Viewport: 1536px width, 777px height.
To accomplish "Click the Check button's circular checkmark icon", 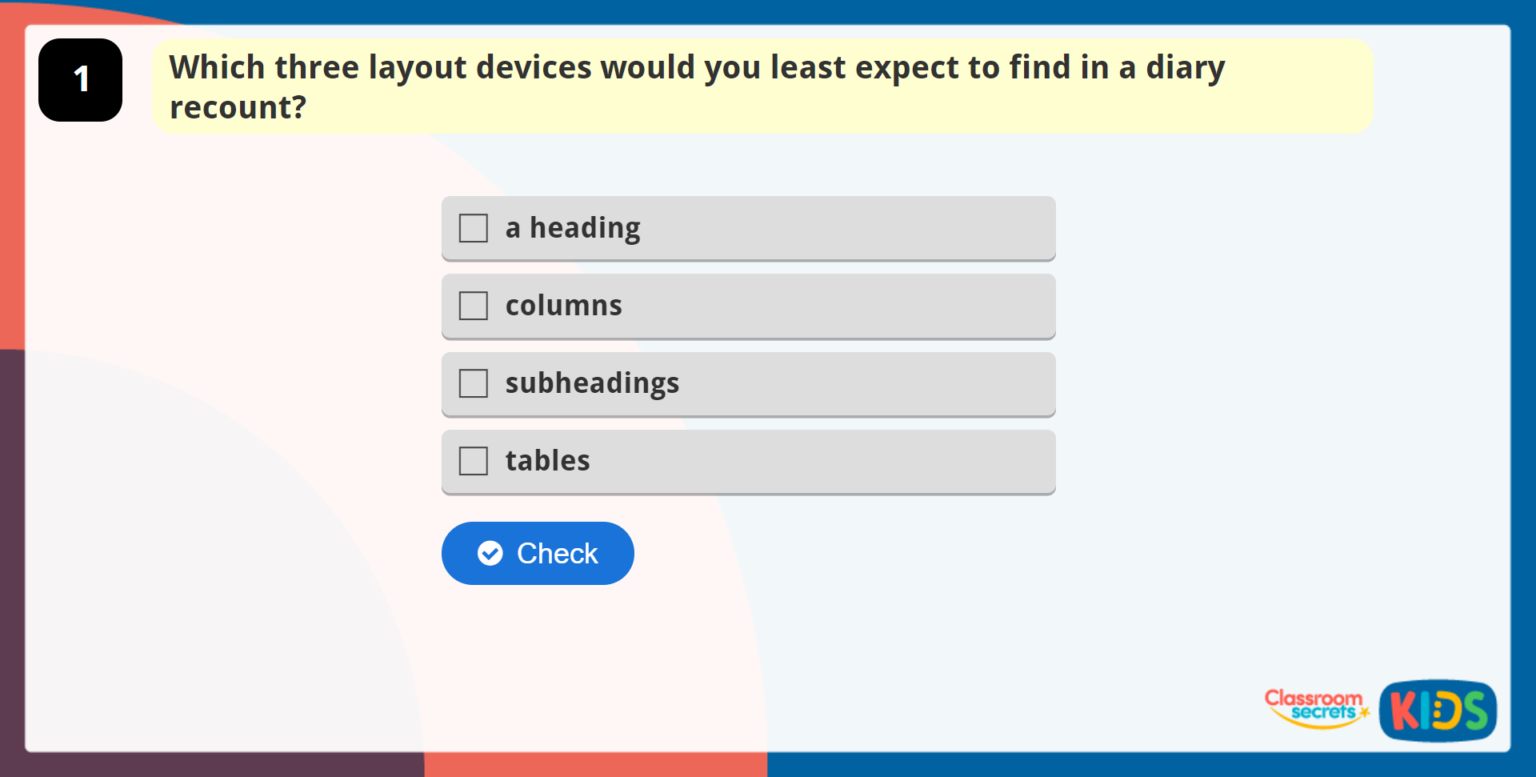I will tap(489, 553).
